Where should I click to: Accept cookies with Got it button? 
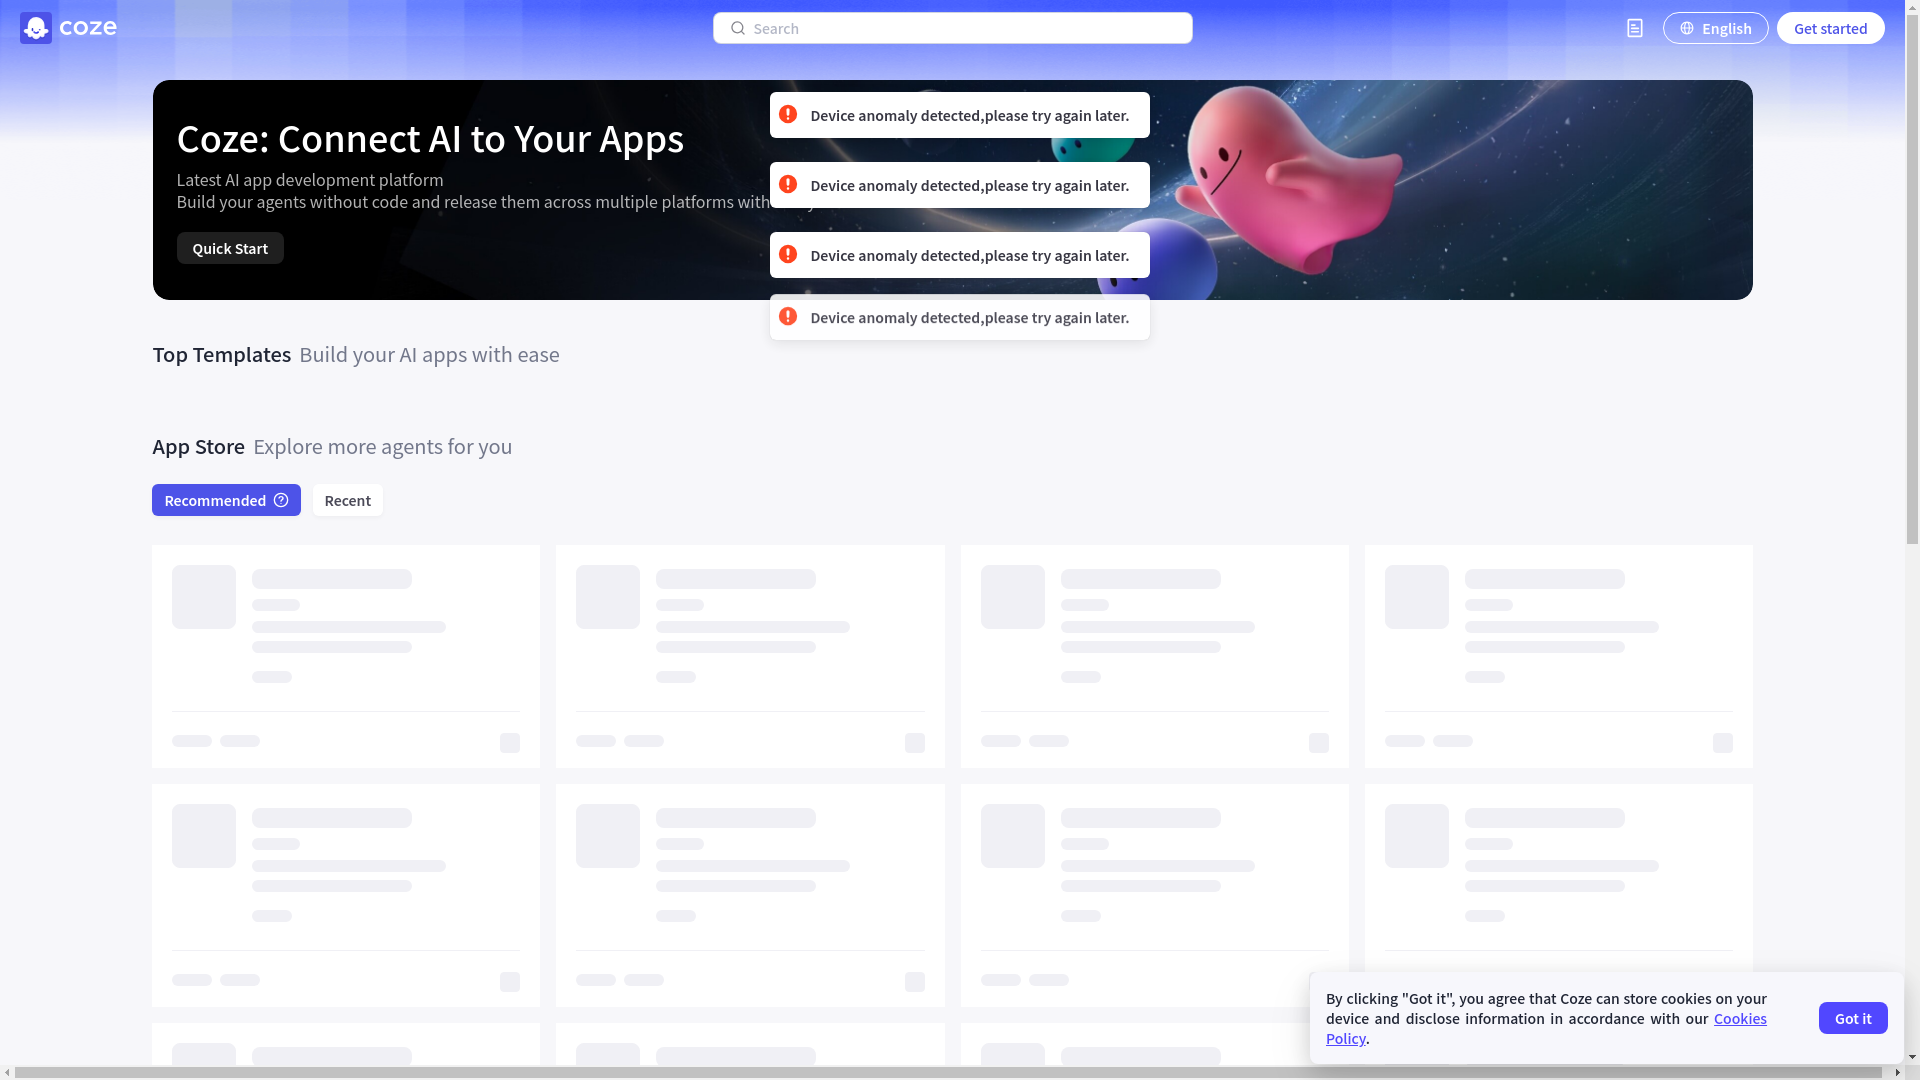click(x=1853, y=1018)
